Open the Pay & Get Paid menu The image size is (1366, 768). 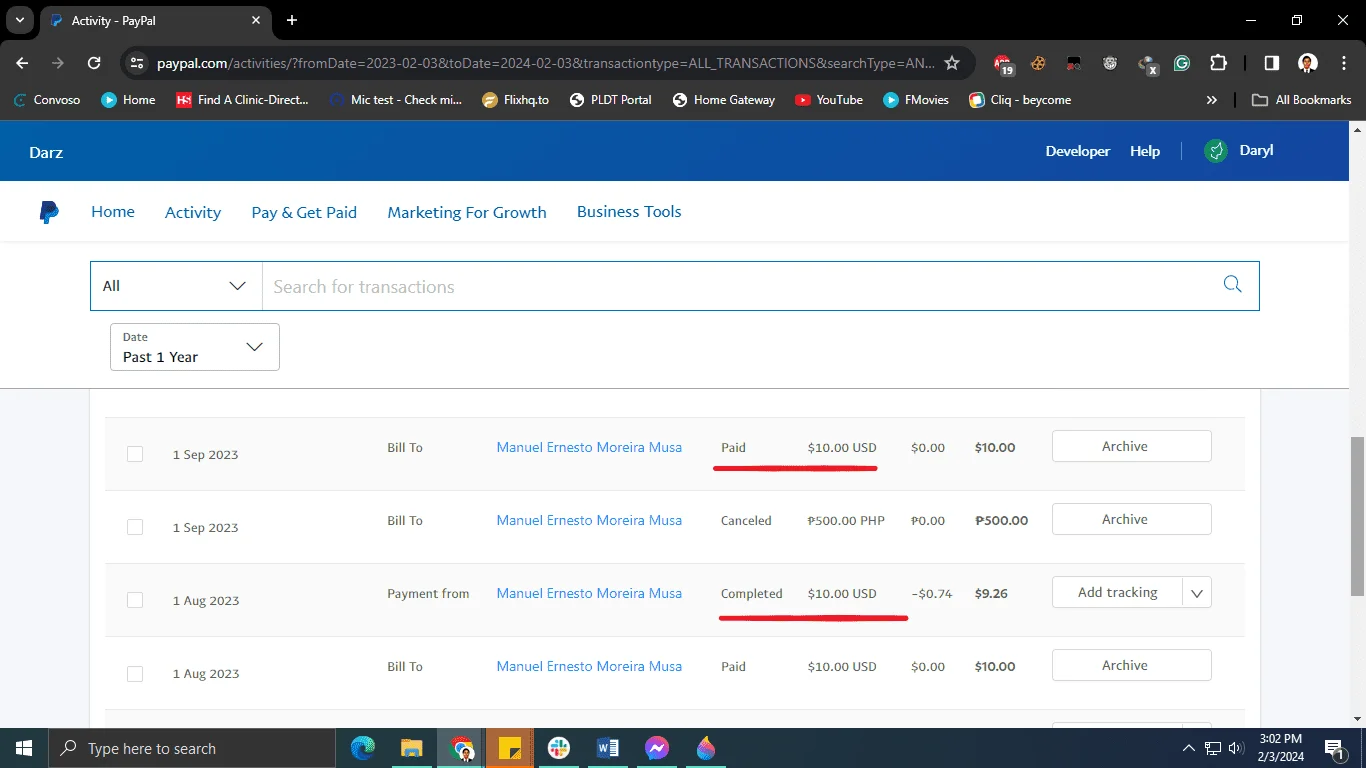[x=304, y=212]
